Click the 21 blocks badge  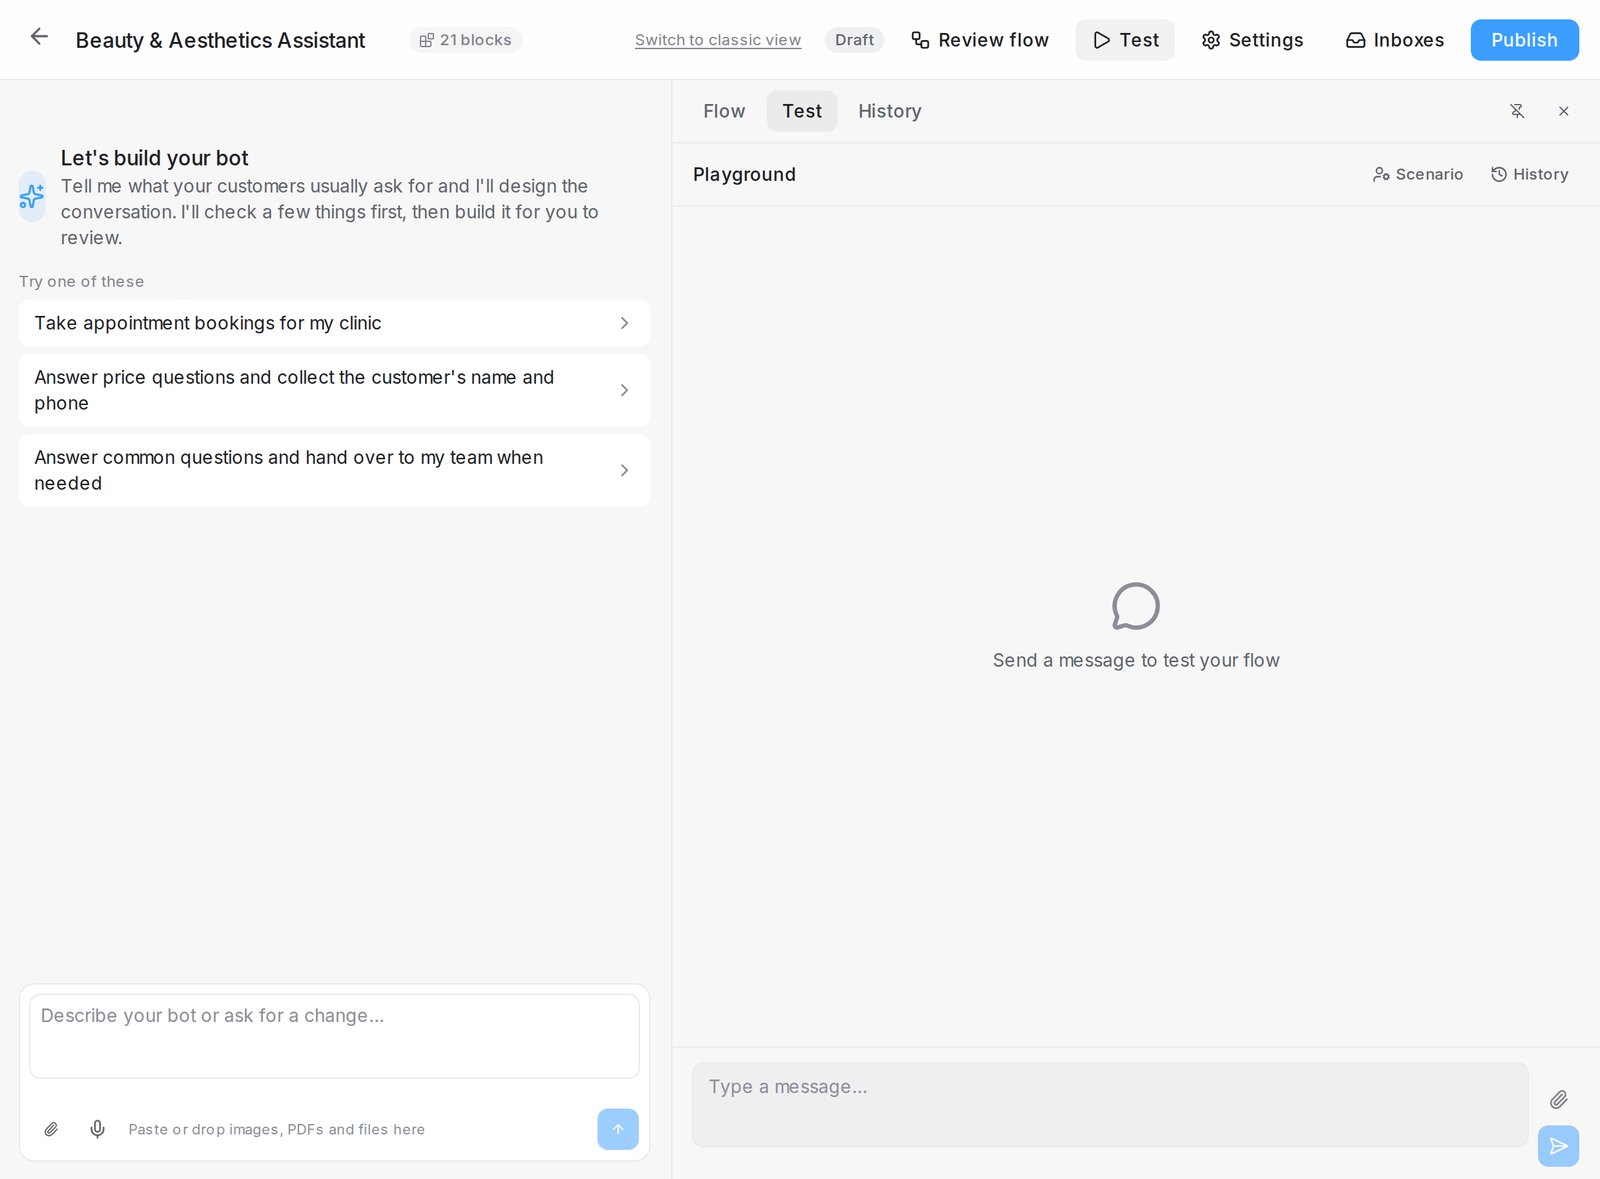click(465, 40)
